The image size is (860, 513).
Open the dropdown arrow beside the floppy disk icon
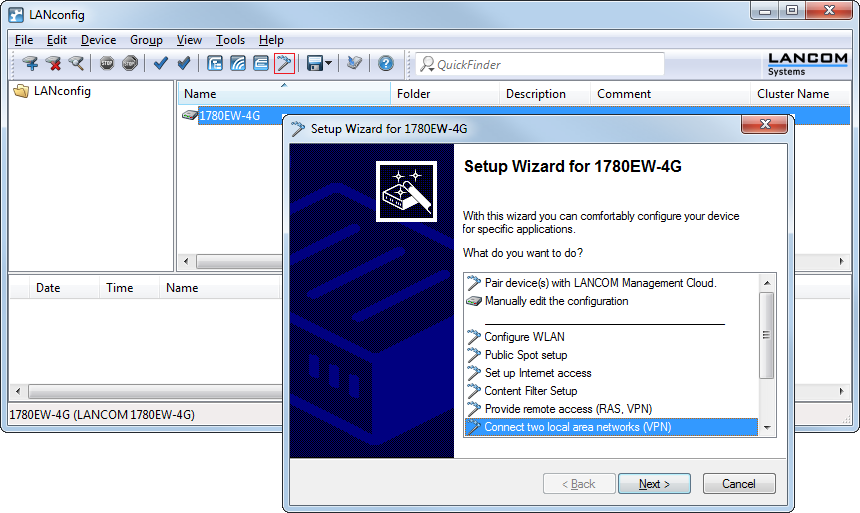[x=328, y=64]
